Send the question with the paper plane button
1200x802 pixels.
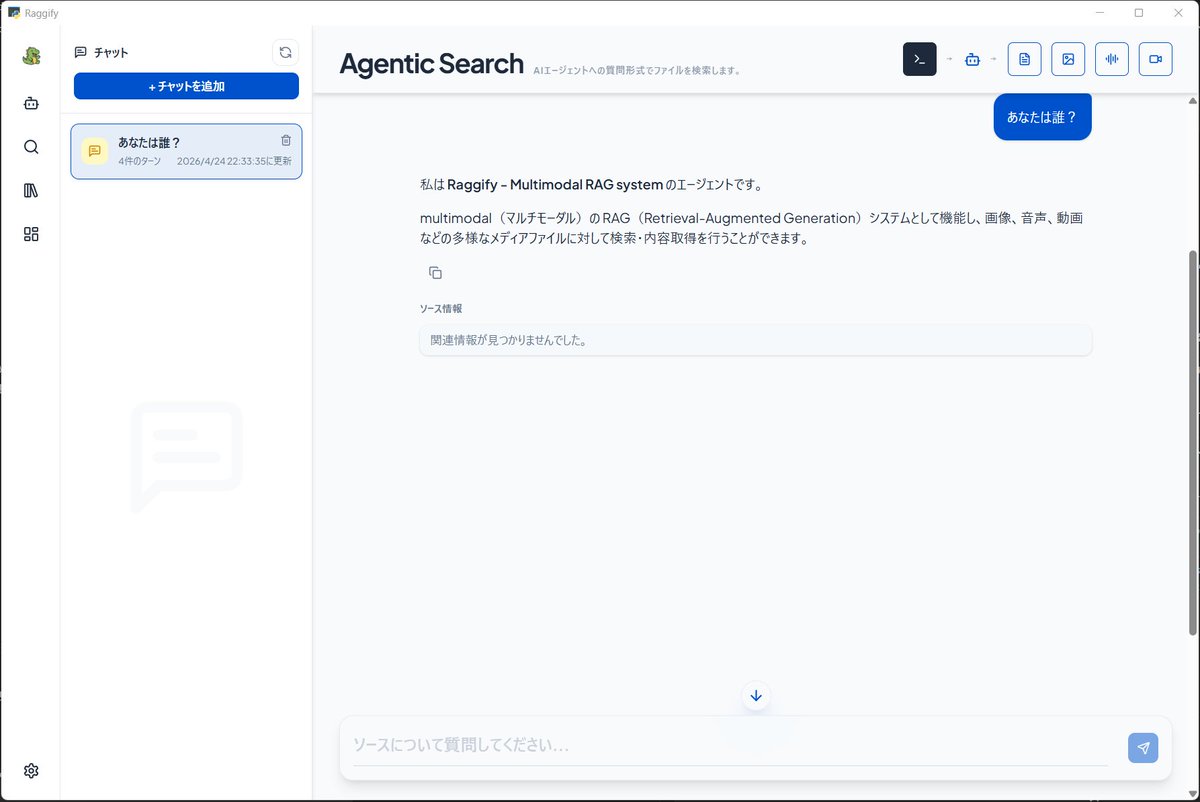(x=1143, y=748)
